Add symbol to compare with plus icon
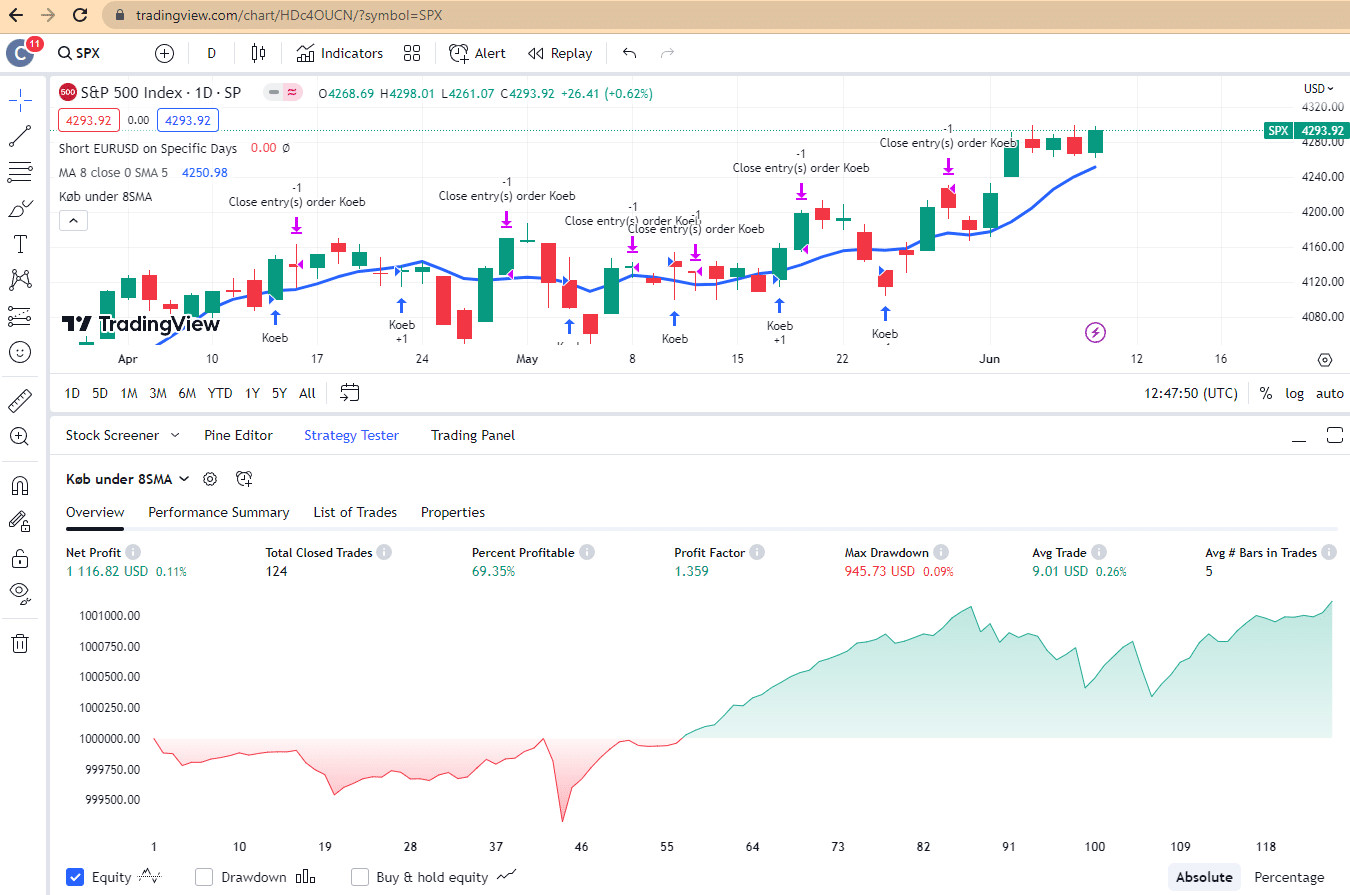The height and width of the screenshot is (895, 1350). click(x=164, y=53)
